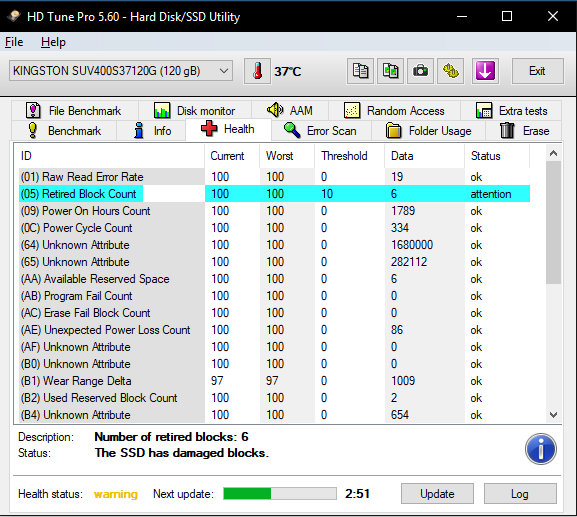Switch to Random Access tab
Screen dimensions: 577x517
pyautogui.click(x=394, y=110)
